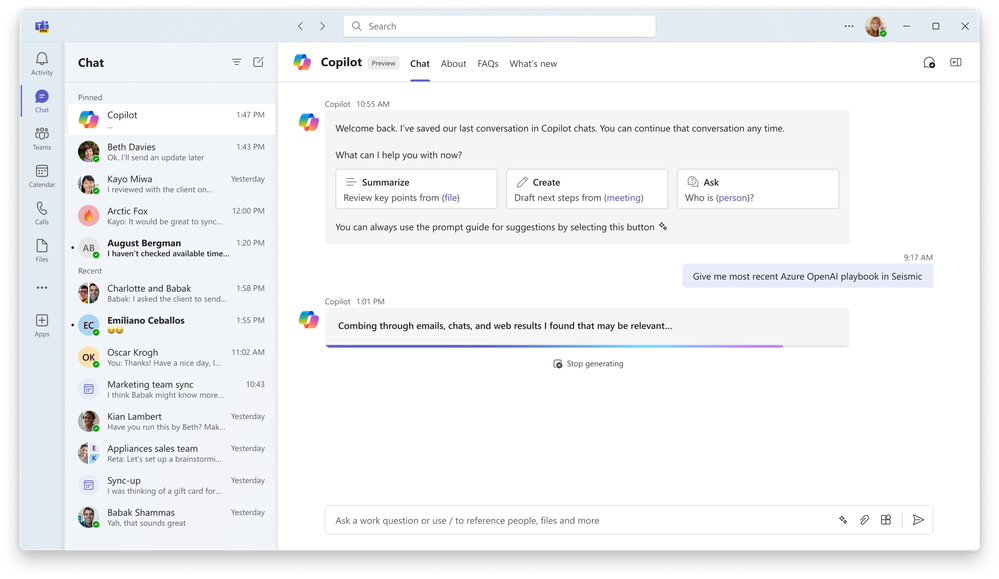Open the pinned Copilot chat
The width and height of the screenshot is (999, 579).
pyautogui.click(x=171, y=120)
